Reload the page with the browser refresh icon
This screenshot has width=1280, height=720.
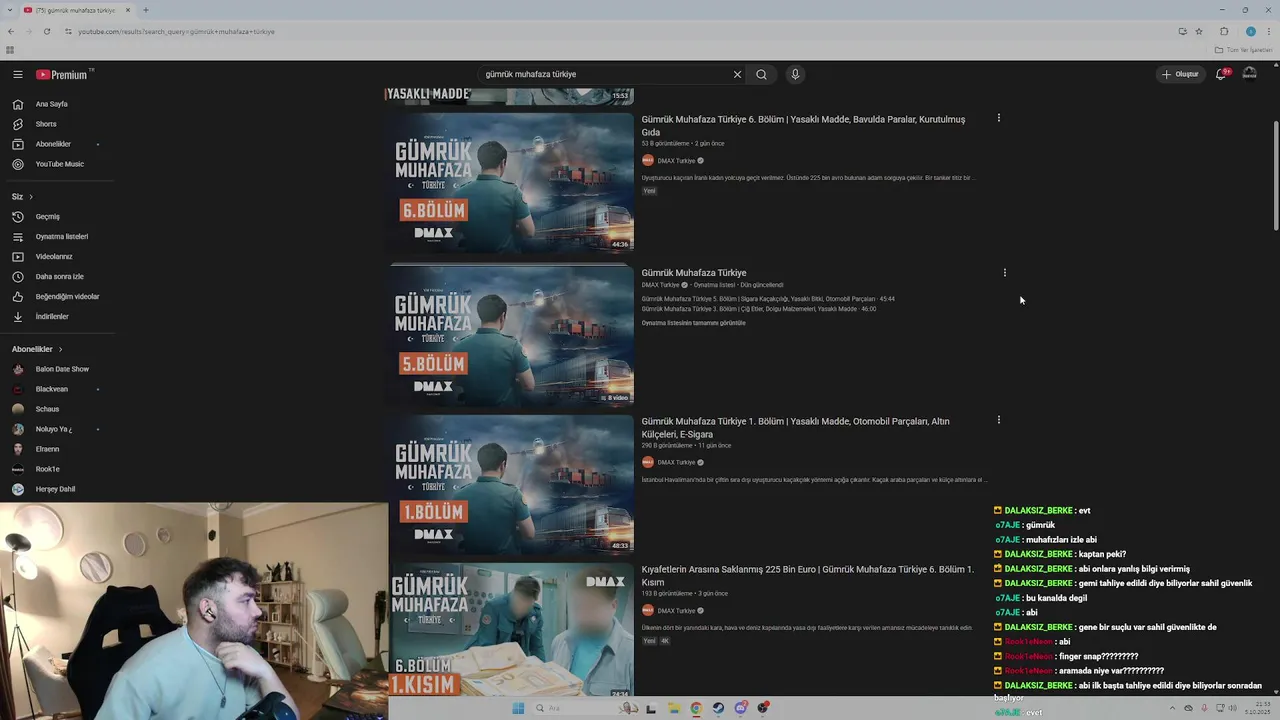pyautogui.click(x=46, y=31)
